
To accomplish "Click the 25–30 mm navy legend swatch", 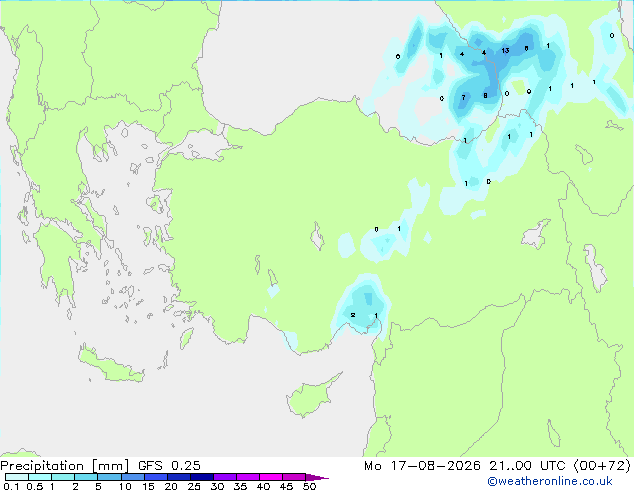I will click(x=201, y=477).
